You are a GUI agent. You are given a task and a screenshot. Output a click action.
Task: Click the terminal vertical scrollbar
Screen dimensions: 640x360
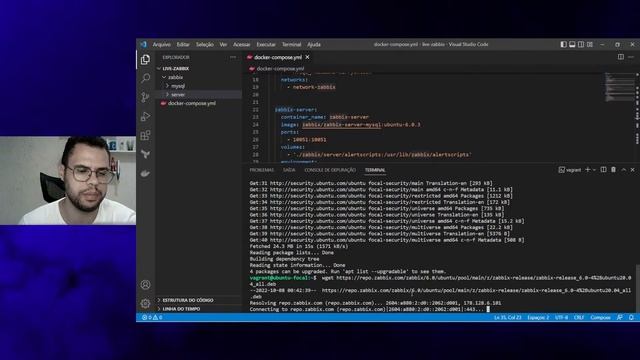pyautogui.click(x=637, y=288)
